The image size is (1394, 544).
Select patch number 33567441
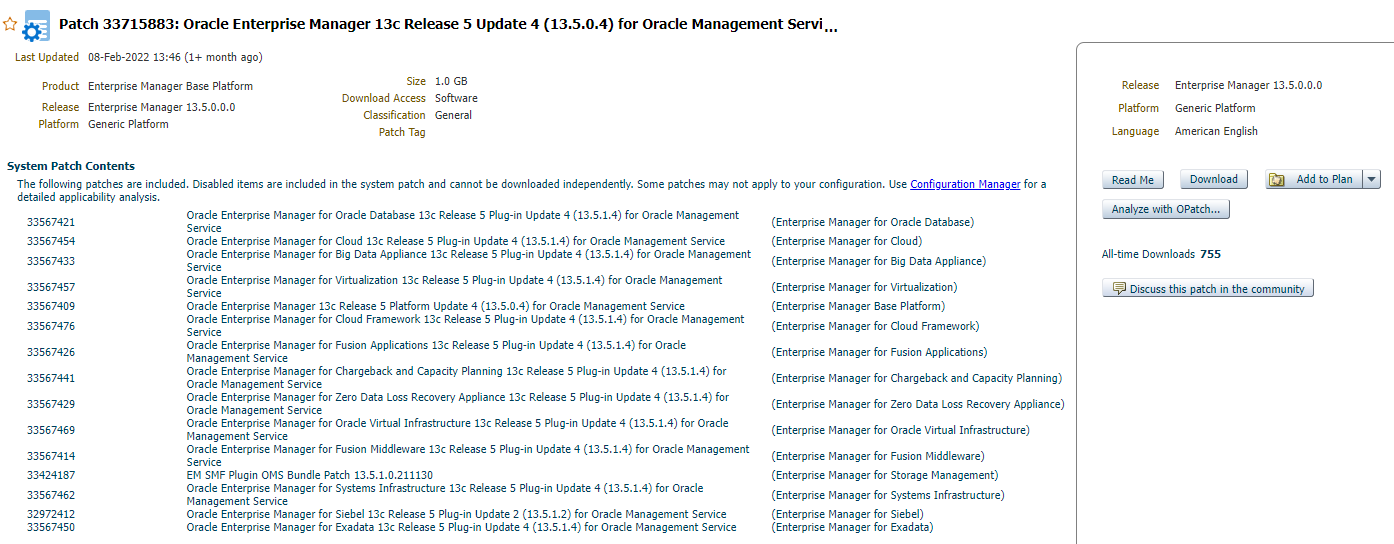click(51, 379)
